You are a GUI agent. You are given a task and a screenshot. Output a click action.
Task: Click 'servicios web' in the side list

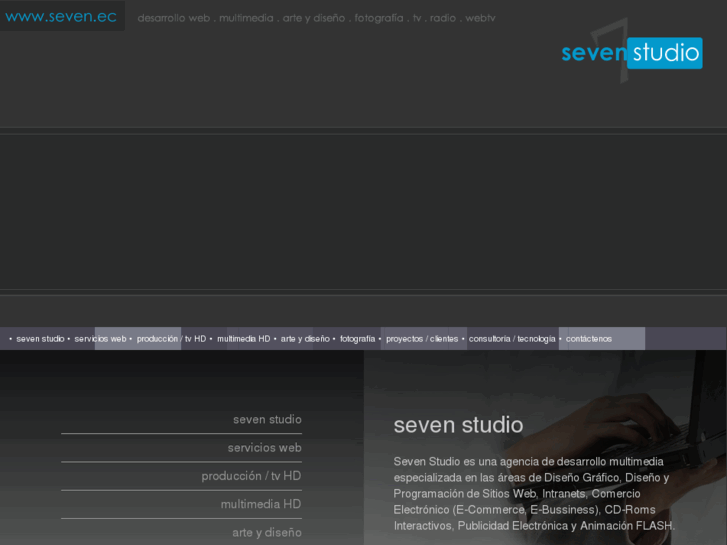tap(264, 448)
